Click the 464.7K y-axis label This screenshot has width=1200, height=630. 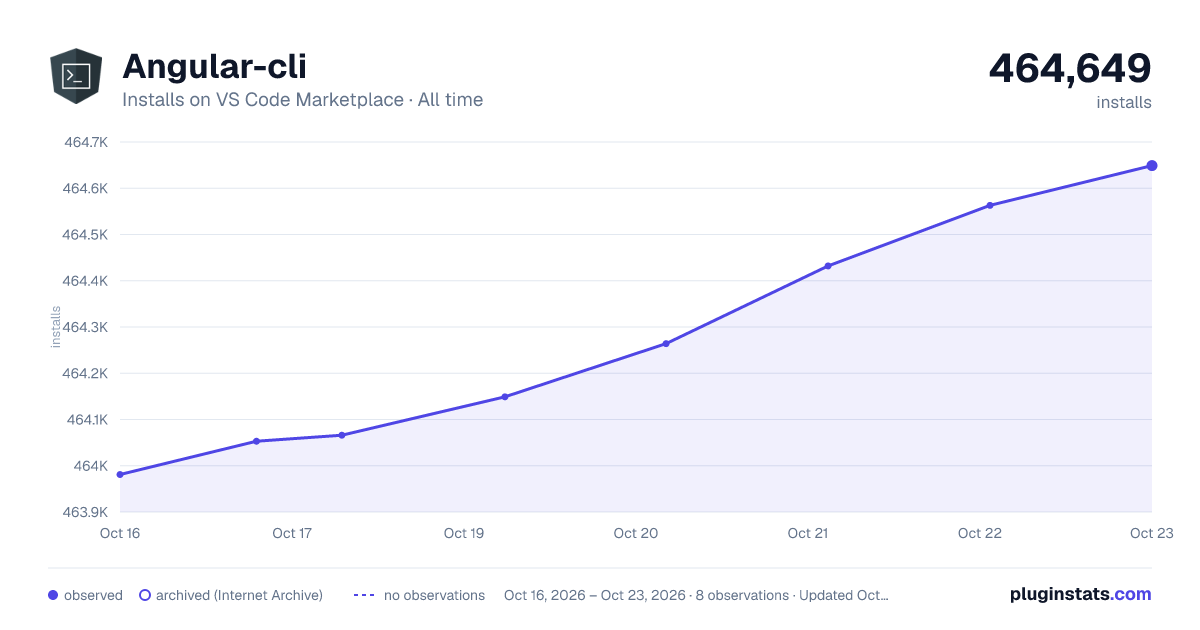pyautogui.click(x=86, y=142)
